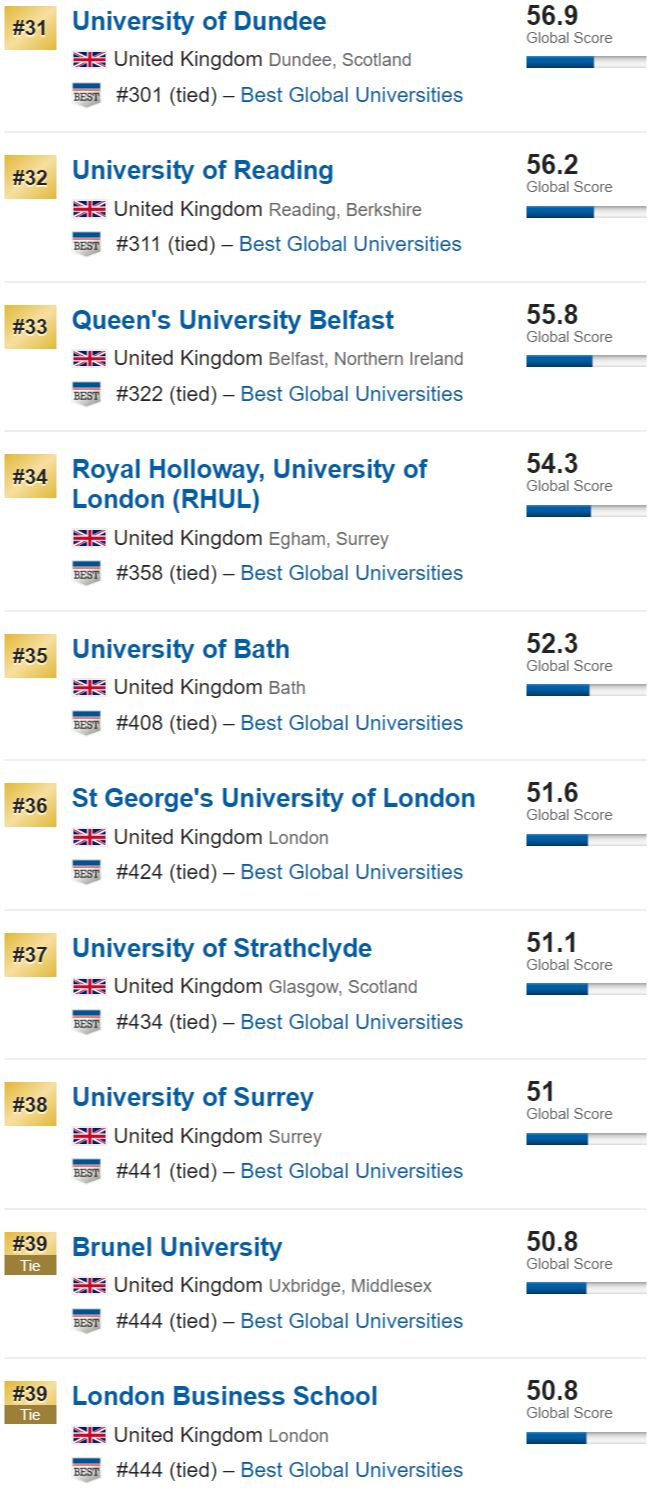Click the 56.9 global score bar for Dundee
654x1497 pixels.
(x=586, y=61)
